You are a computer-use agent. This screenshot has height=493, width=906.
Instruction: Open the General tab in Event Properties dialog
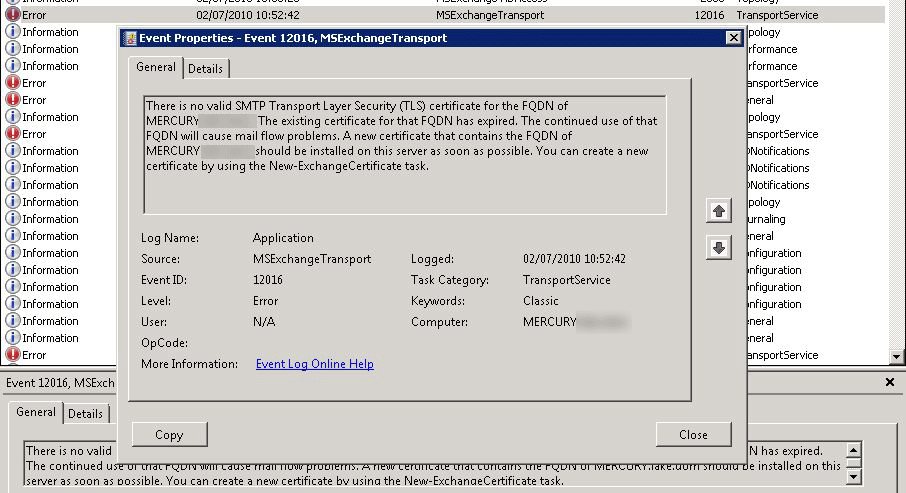click(155, 67)
